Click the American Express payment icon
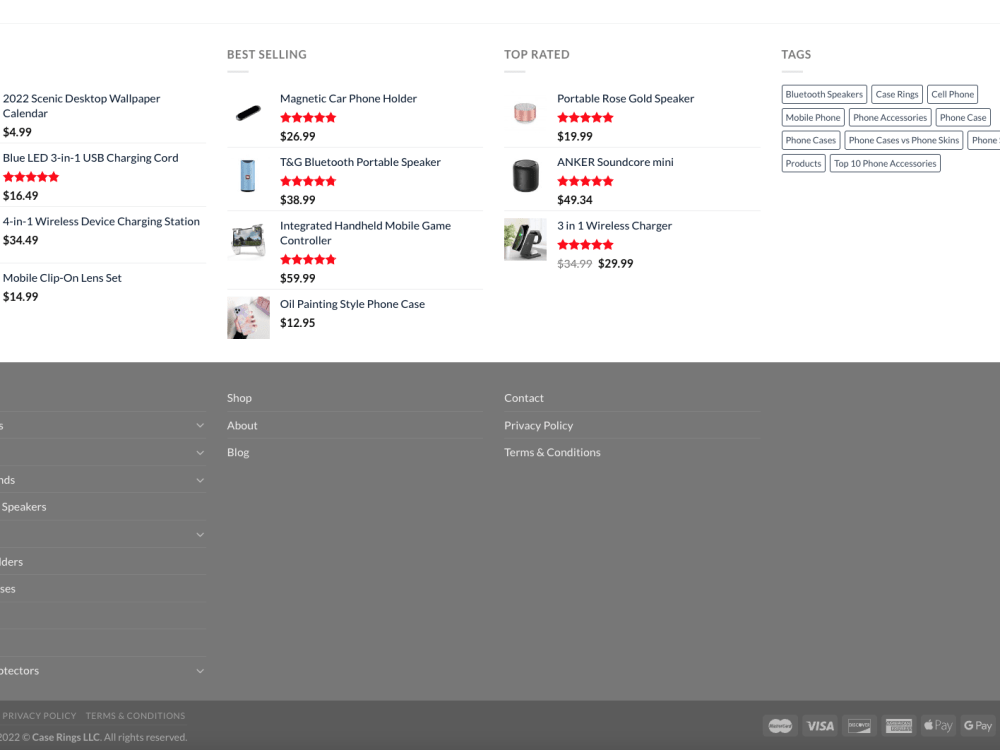Screen dimensions: 1000x750 [898, 725]
